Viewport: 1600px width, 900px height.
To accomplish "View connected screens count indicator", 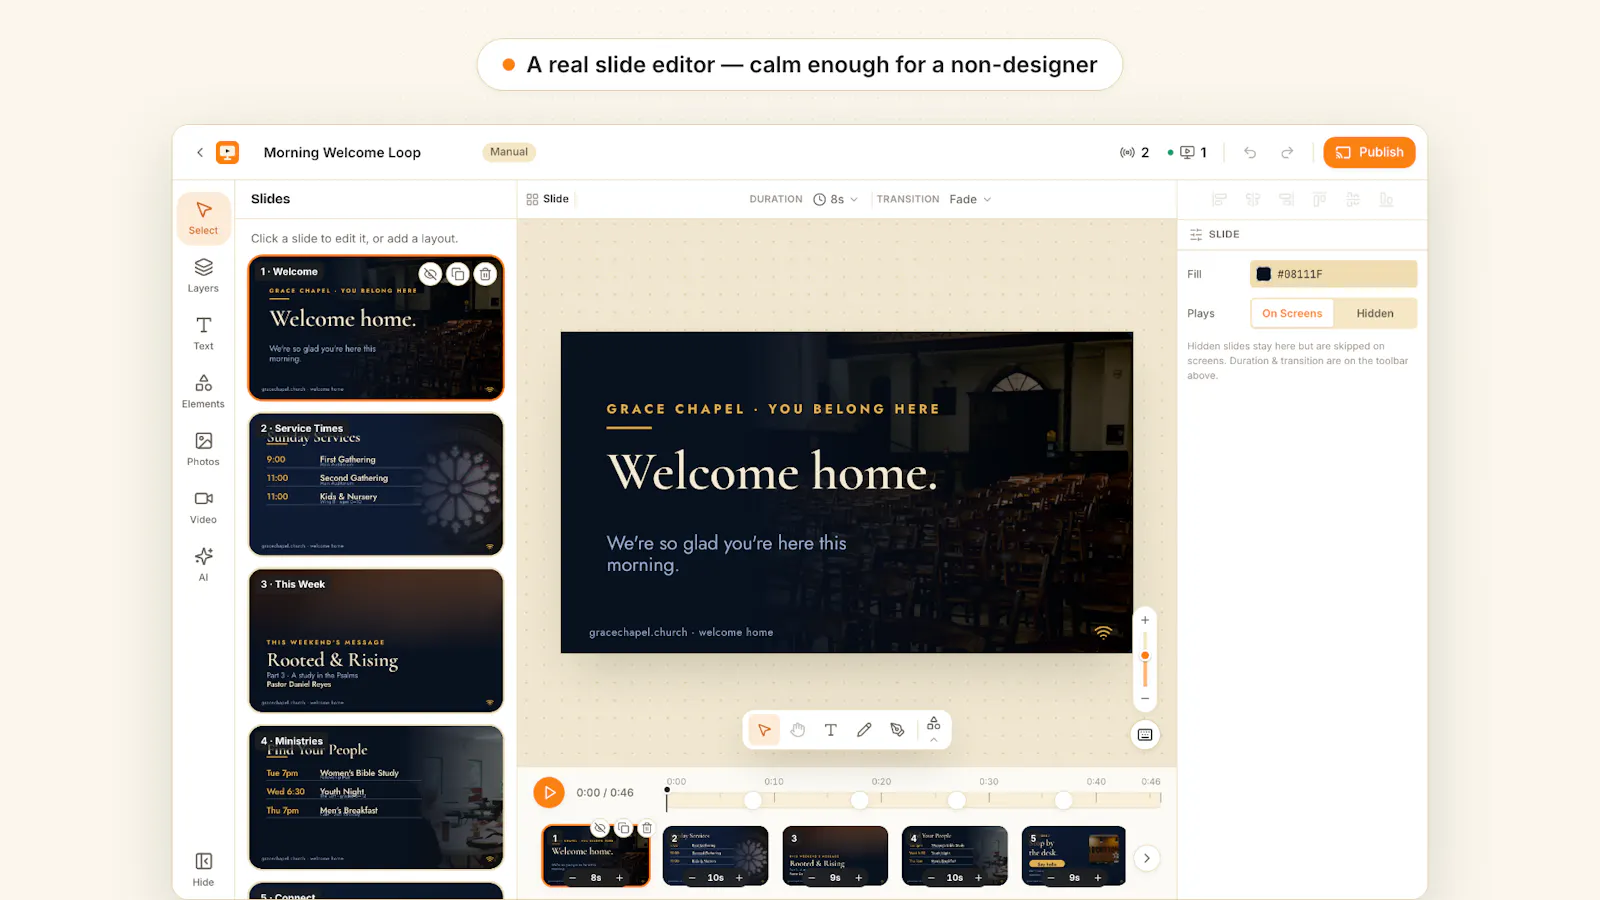I will (x=1187, y=152).
